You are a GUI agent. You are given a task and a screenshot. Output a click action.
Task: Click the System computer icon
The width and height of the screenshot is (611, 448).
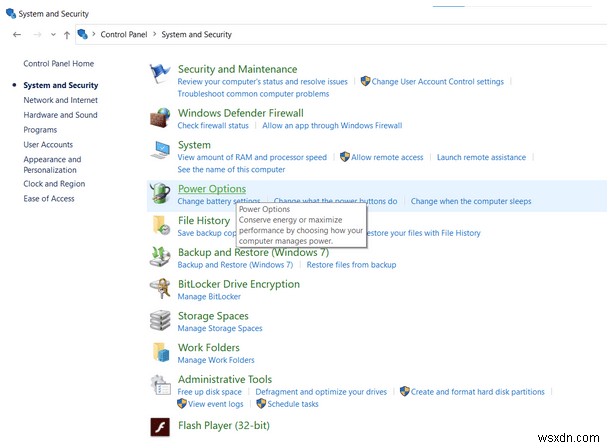[160, 150]
